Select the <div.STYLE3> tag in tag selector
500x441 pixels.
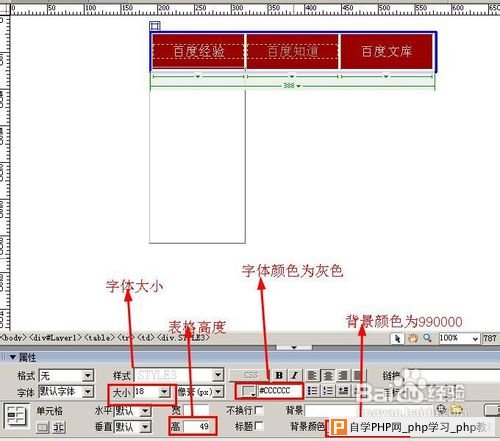183,338
